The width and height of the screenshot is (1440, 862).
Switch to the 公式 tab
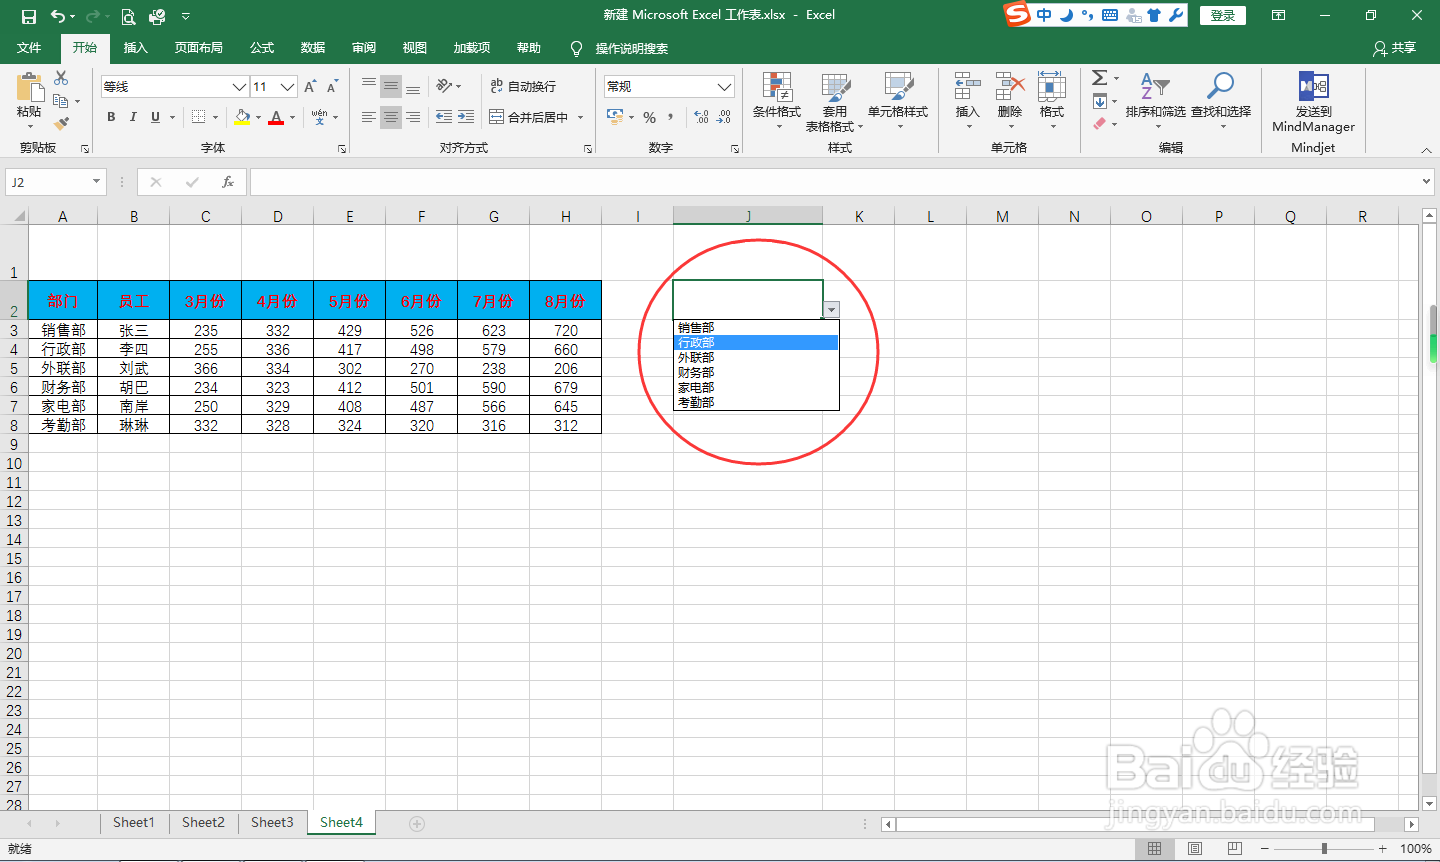tap(262, 48)
